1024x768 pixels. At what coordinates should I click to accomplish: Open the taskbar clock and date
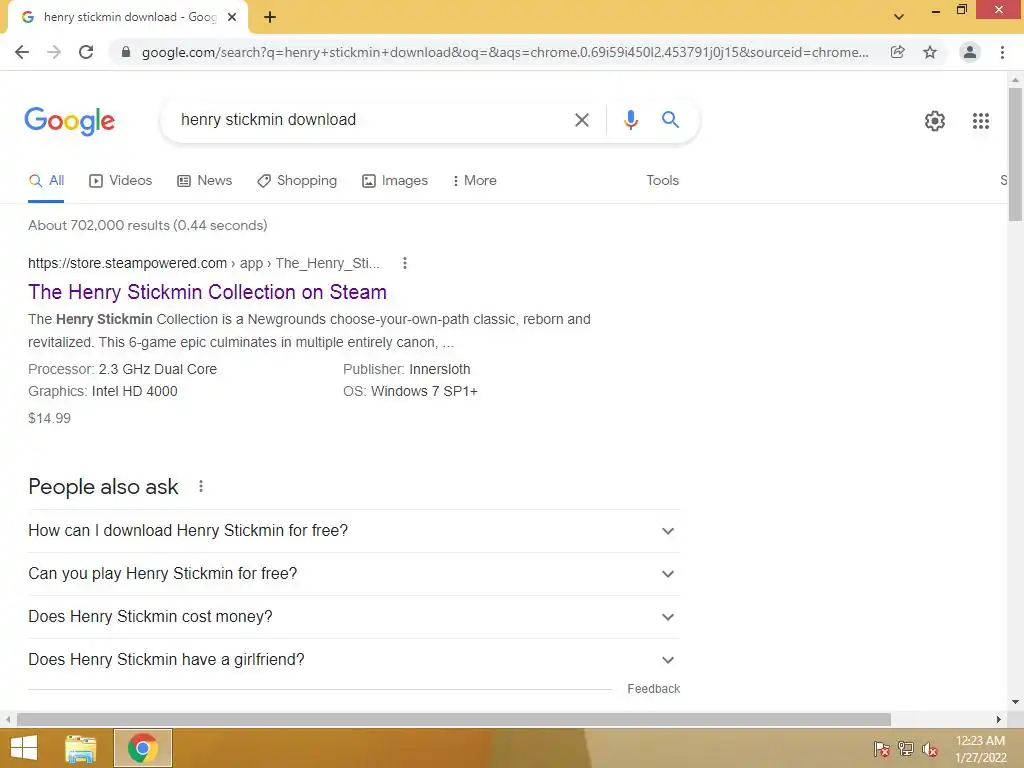point(980,749)
